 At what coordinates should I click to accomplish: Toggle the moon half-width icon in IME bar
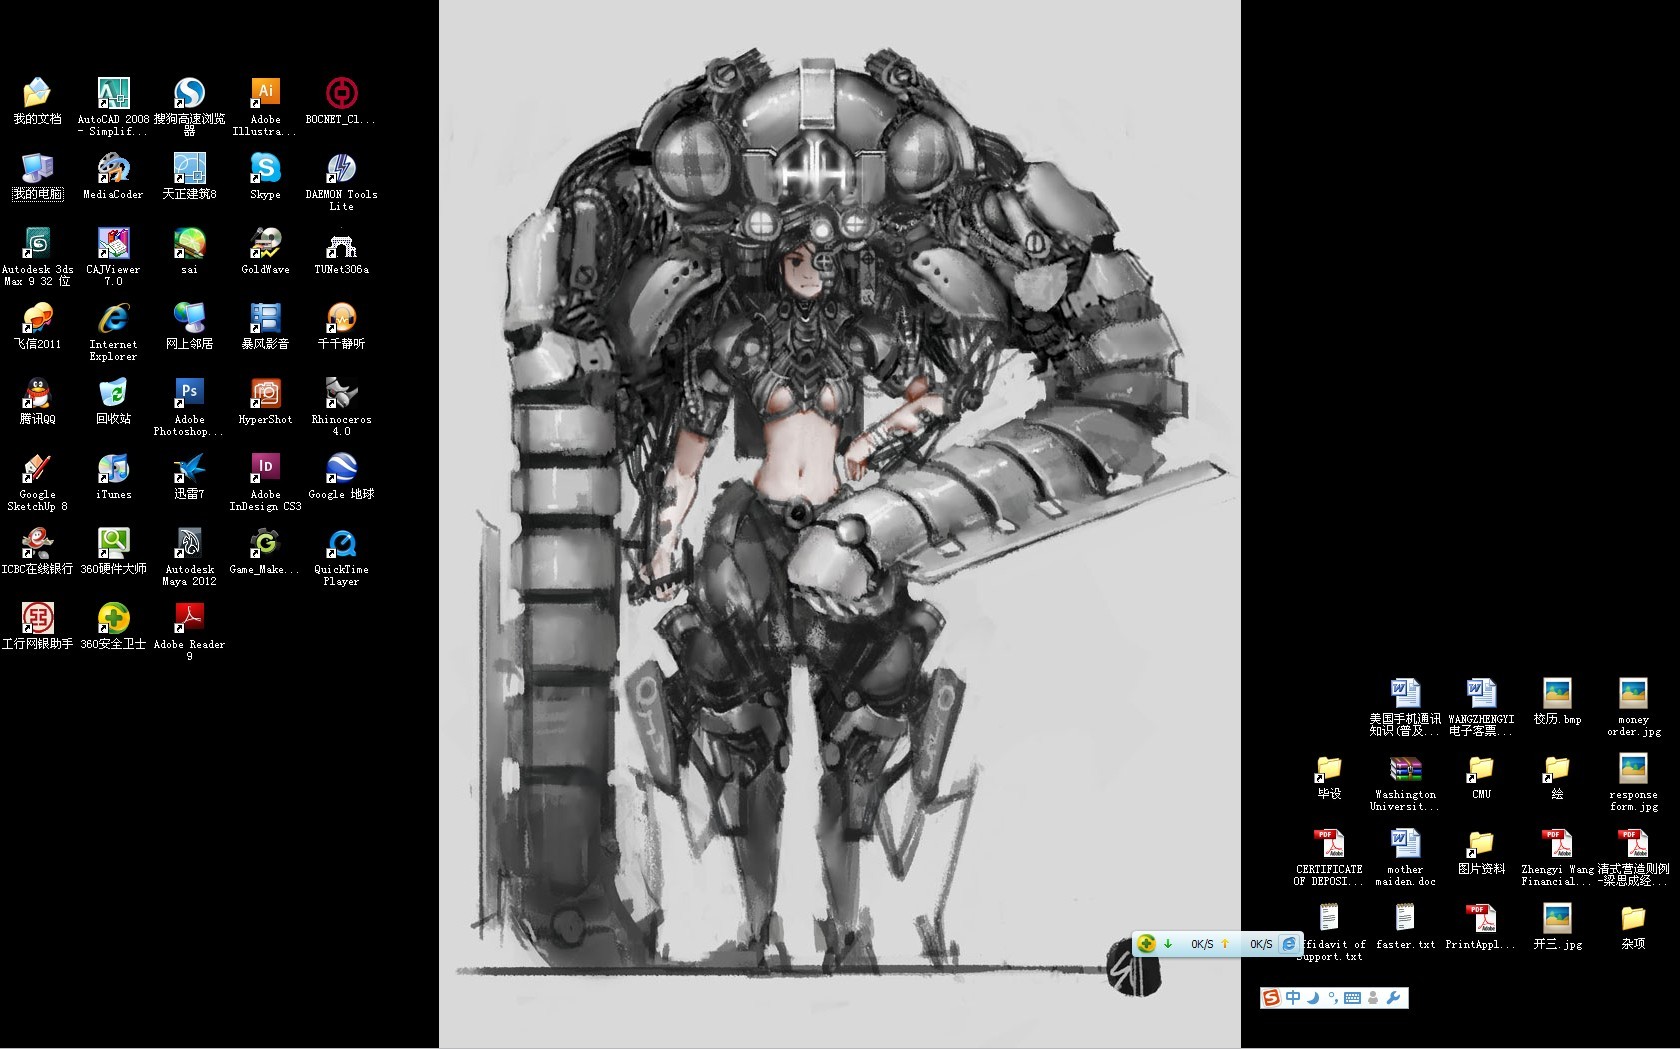coord(1313,997)
